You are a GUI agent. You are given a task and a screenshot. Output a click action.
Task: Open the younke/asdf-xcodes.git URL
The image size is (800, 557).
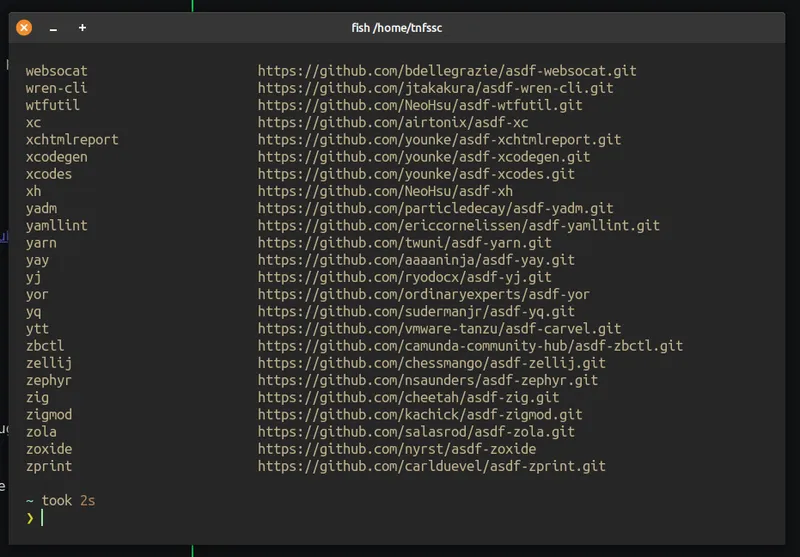[x=416, y=174]
